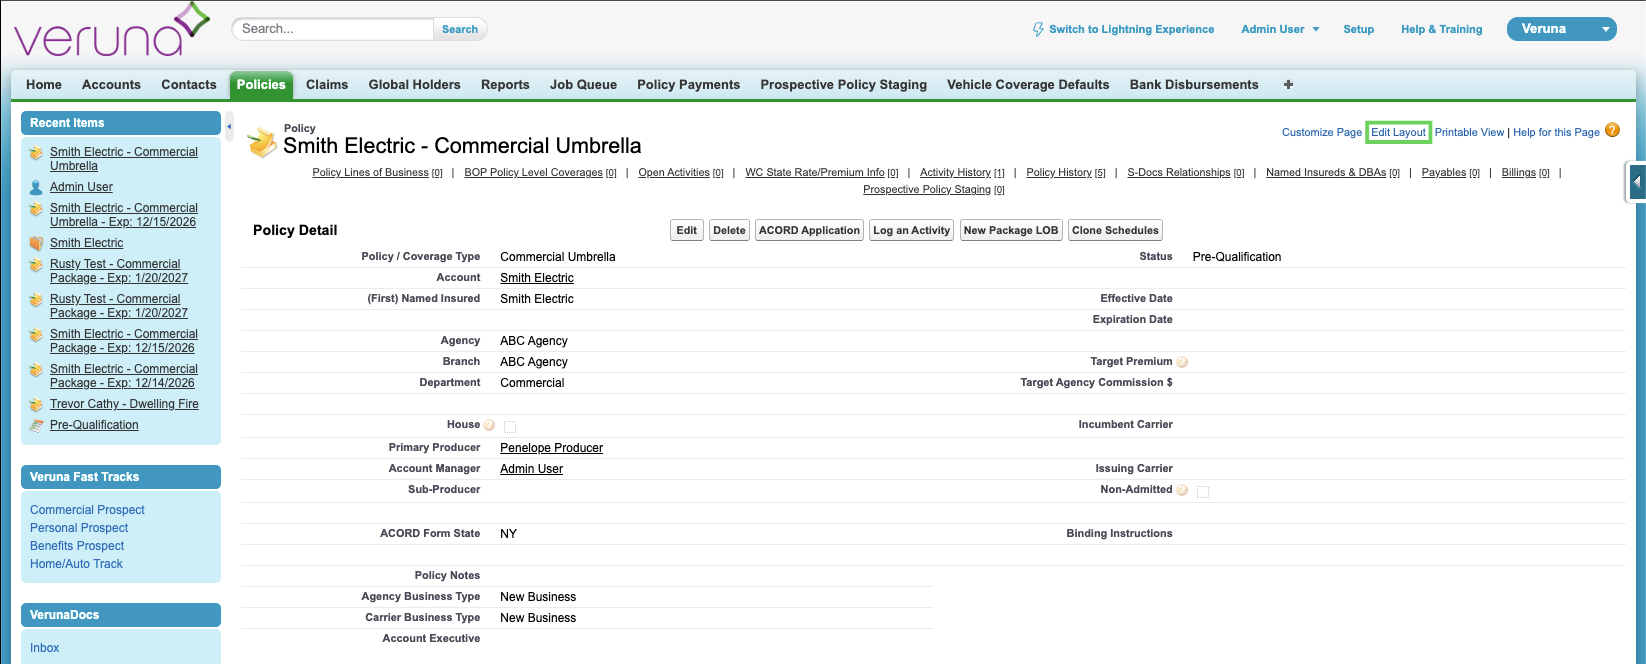Open the Policy Payments tab
Image resolution: width=1646 pixels, height=664 pixels.
(688, 85)
